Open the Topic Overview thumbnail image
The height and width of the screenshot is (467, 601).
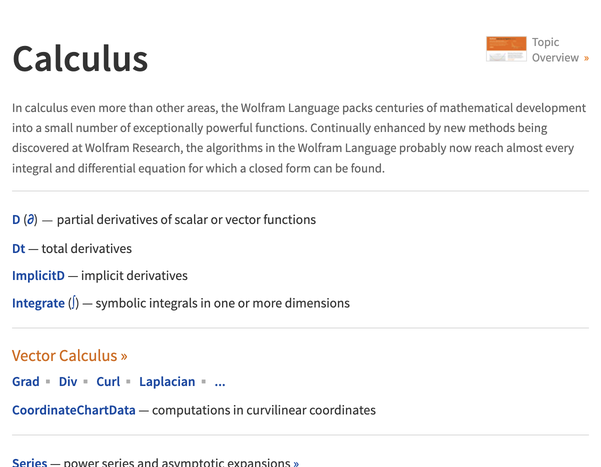tap(506, 49)
